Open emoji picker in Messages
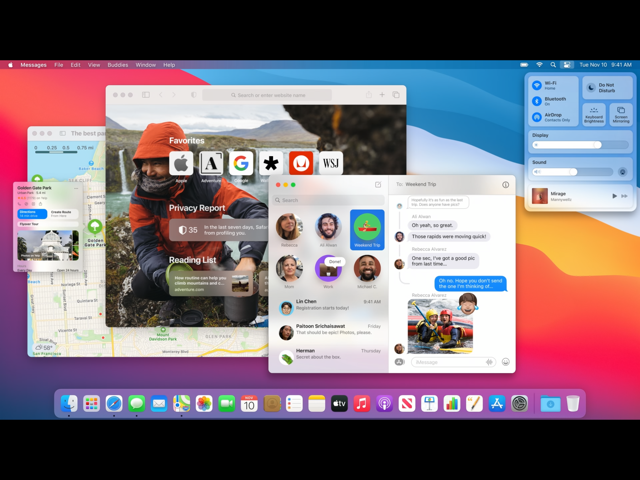Viewport: 640px width, 480px height. coord(505,362)
